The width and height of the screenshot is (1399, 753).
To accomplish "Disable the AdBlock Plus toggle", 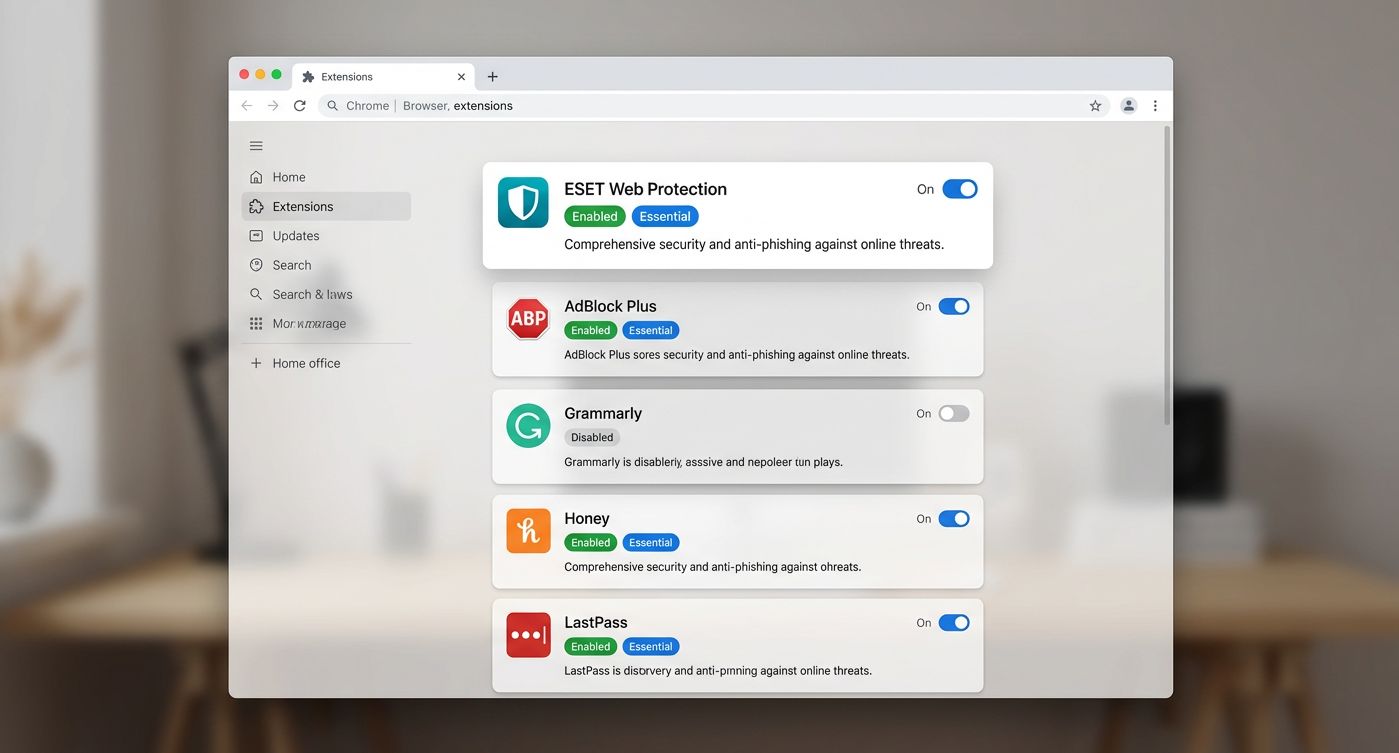I will tap(953, 307).
